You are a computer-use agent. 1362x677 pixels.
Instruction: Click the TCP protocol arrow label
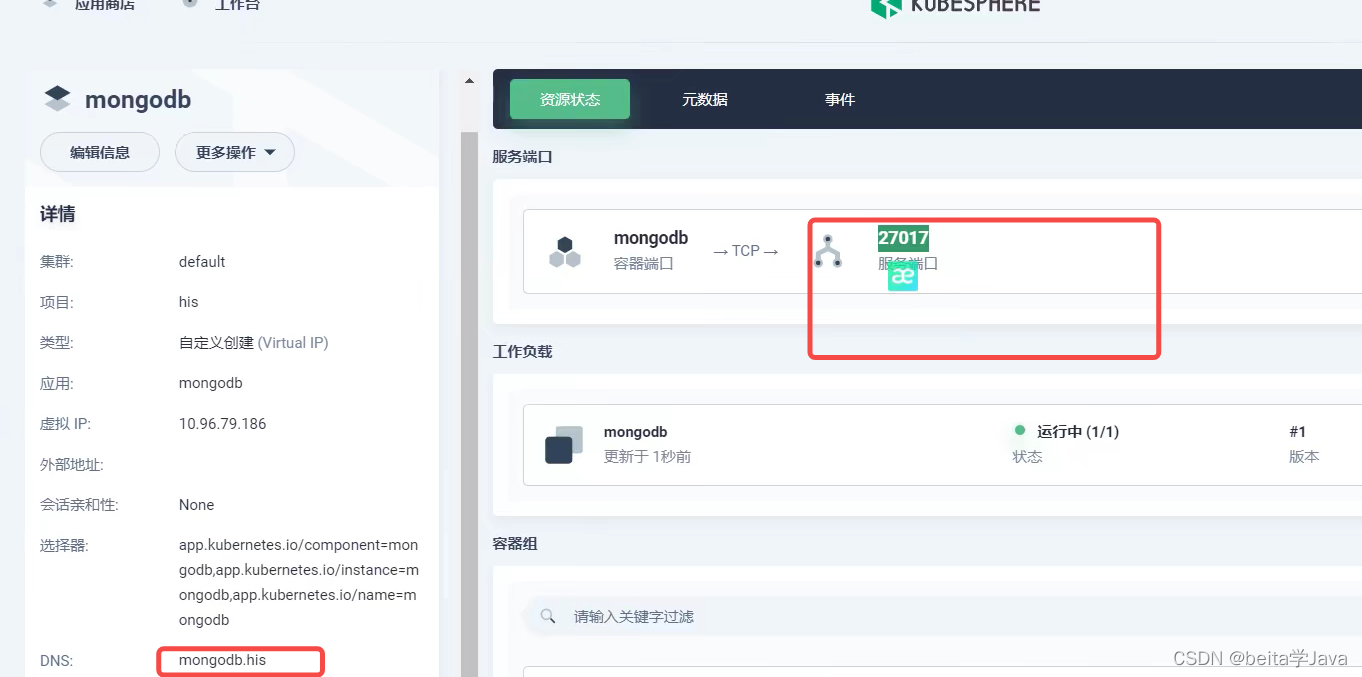coord(745,251)
